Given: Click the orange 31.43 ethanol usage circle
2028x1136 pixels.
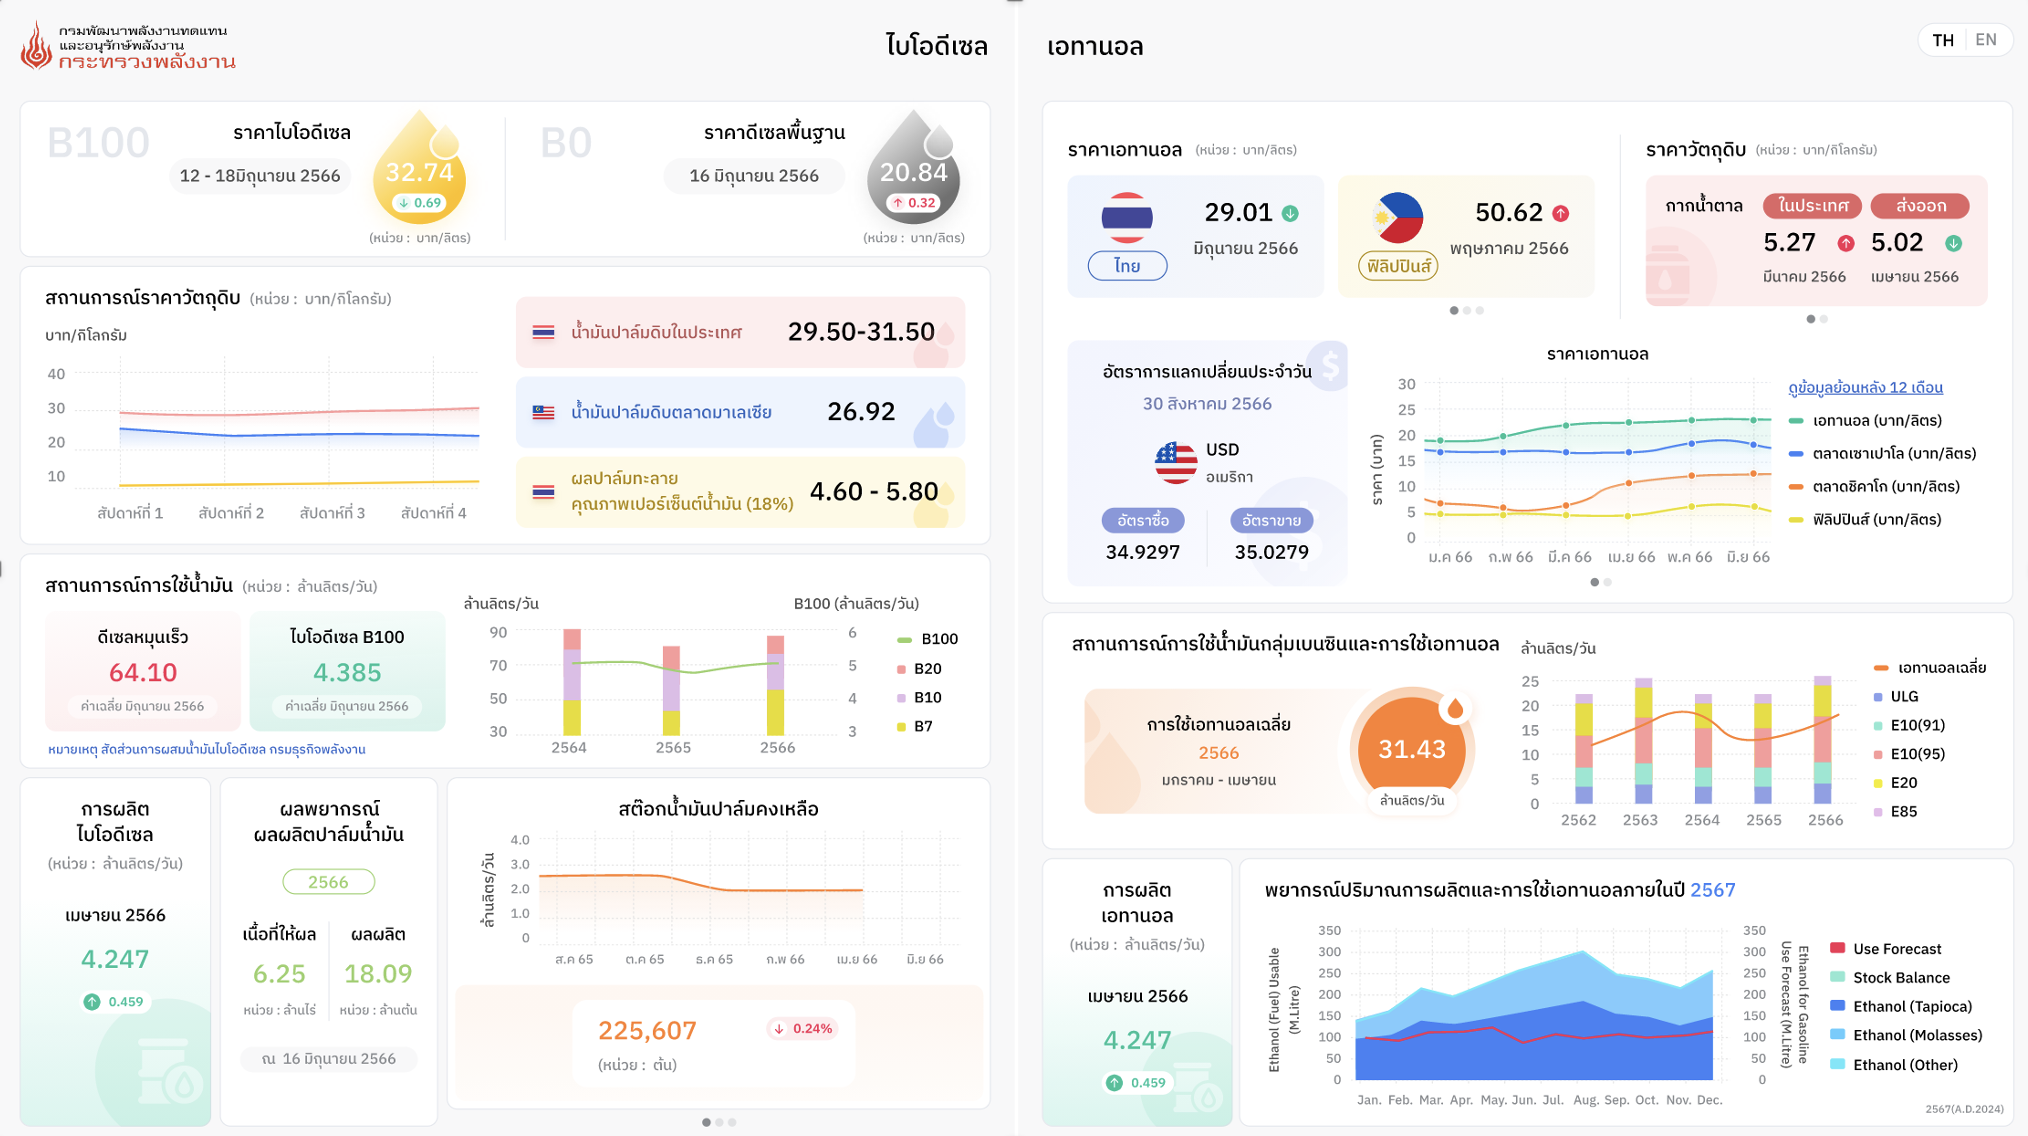Looking at the screenshot, I should (x=1411, y=749).
